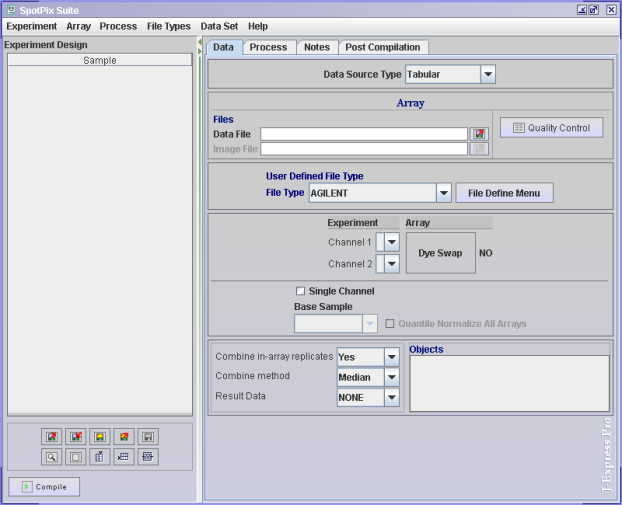Toggle the Dye Swap button
Viewport: 622px width, 505px height.
[x=440, y=253]
